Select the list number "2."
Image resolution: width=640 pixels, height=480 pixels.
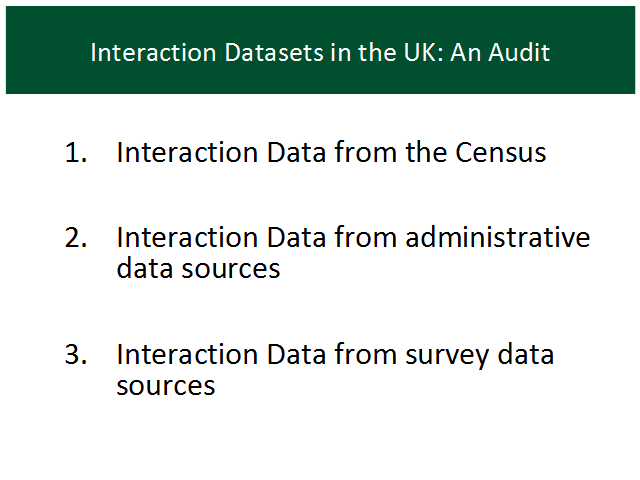(76, 238)
